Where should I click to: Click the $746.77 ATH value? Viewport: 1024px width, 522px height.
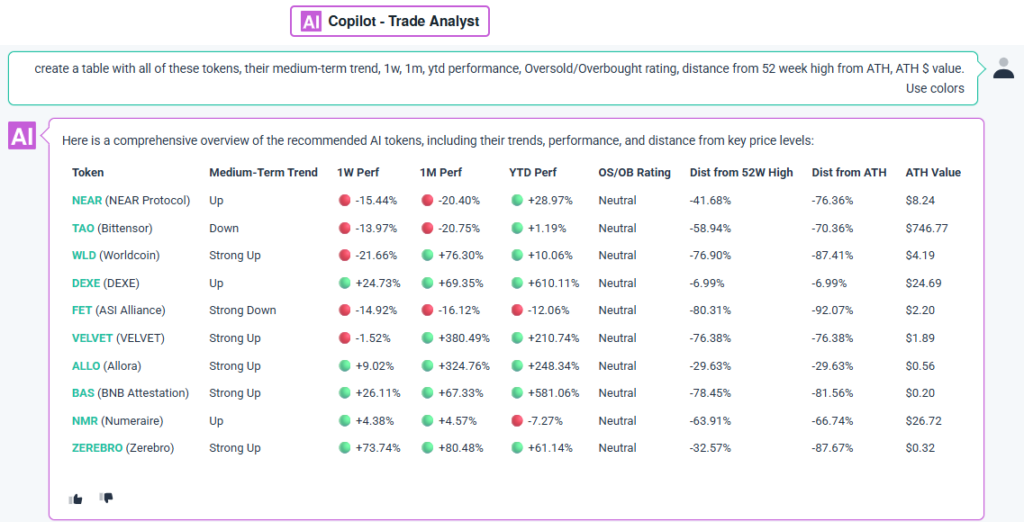pos(927,229)
